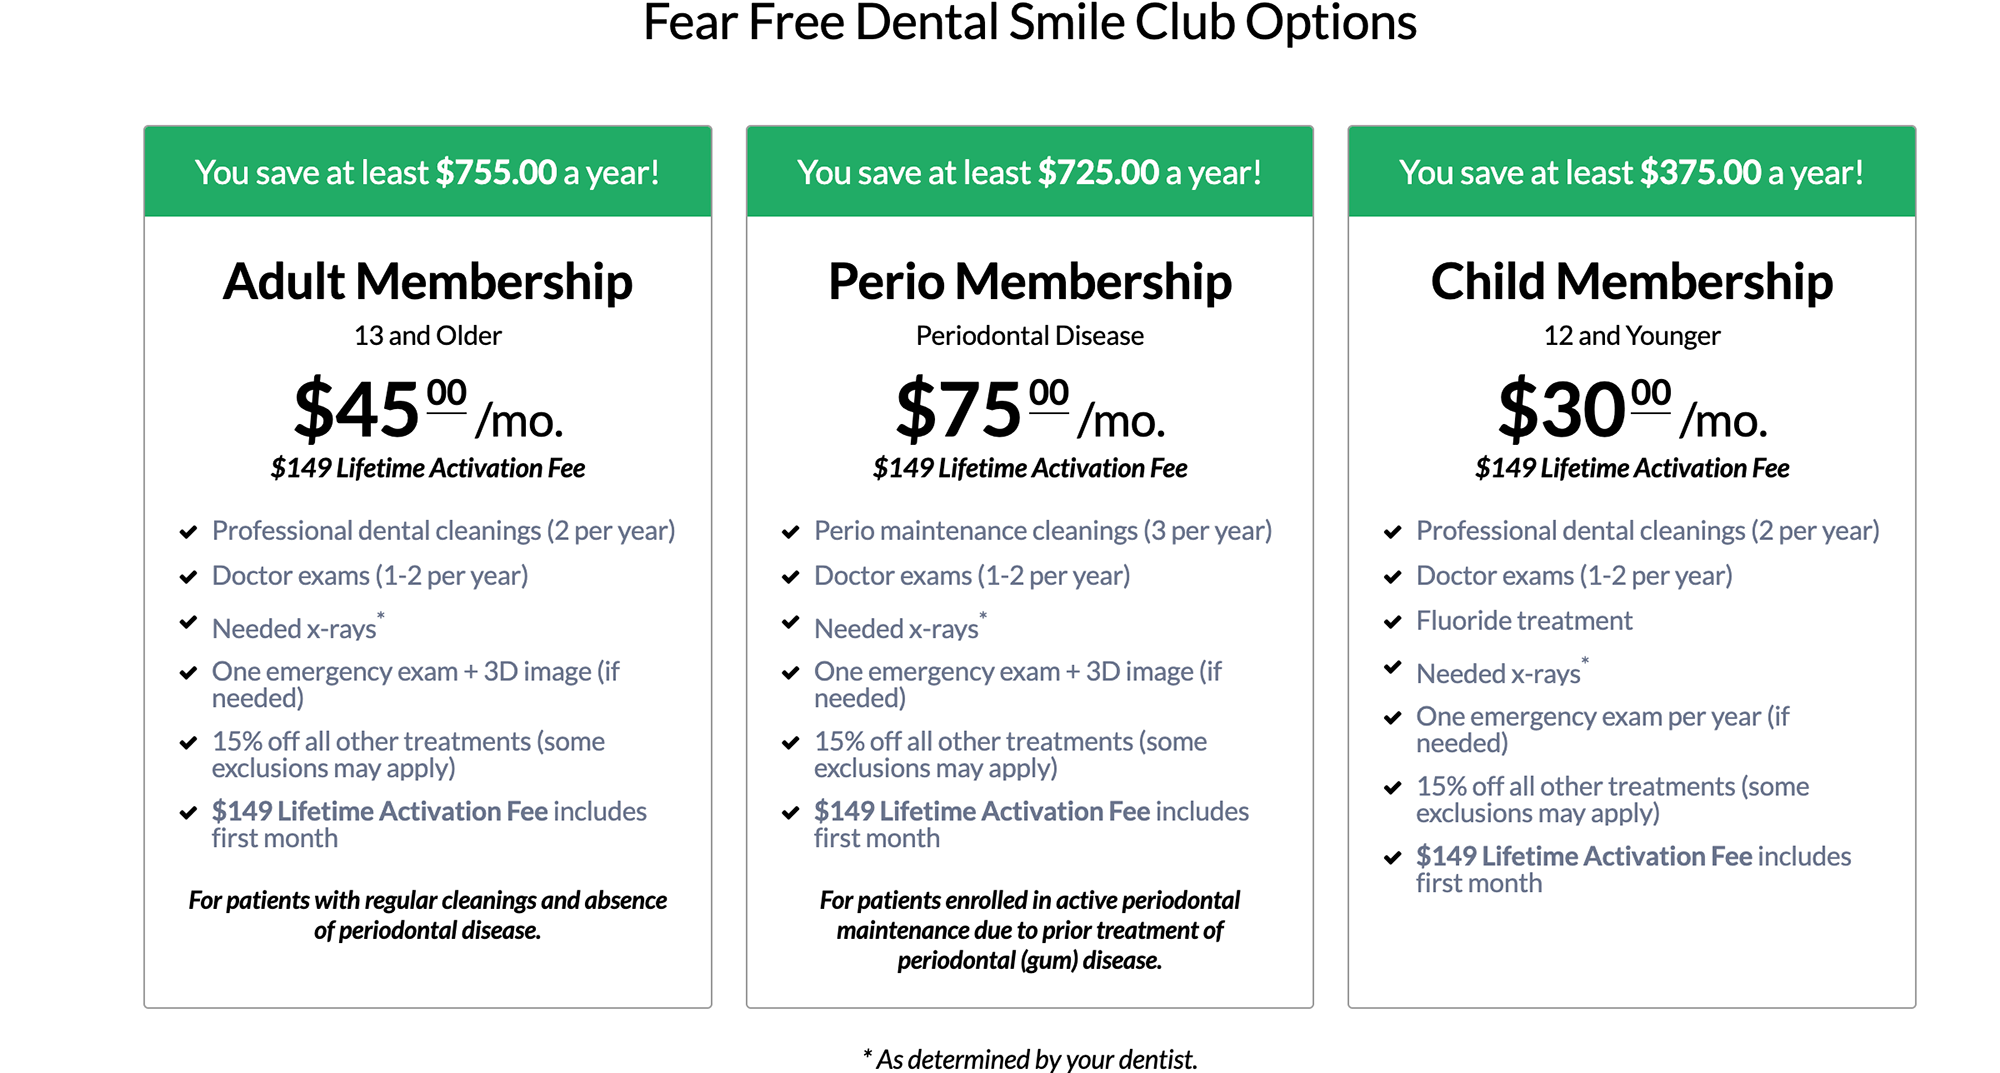This screenshot has height=1073, width=2000.
Task: Select the Perio Membership heading
Action: [x=1030, y=282]
